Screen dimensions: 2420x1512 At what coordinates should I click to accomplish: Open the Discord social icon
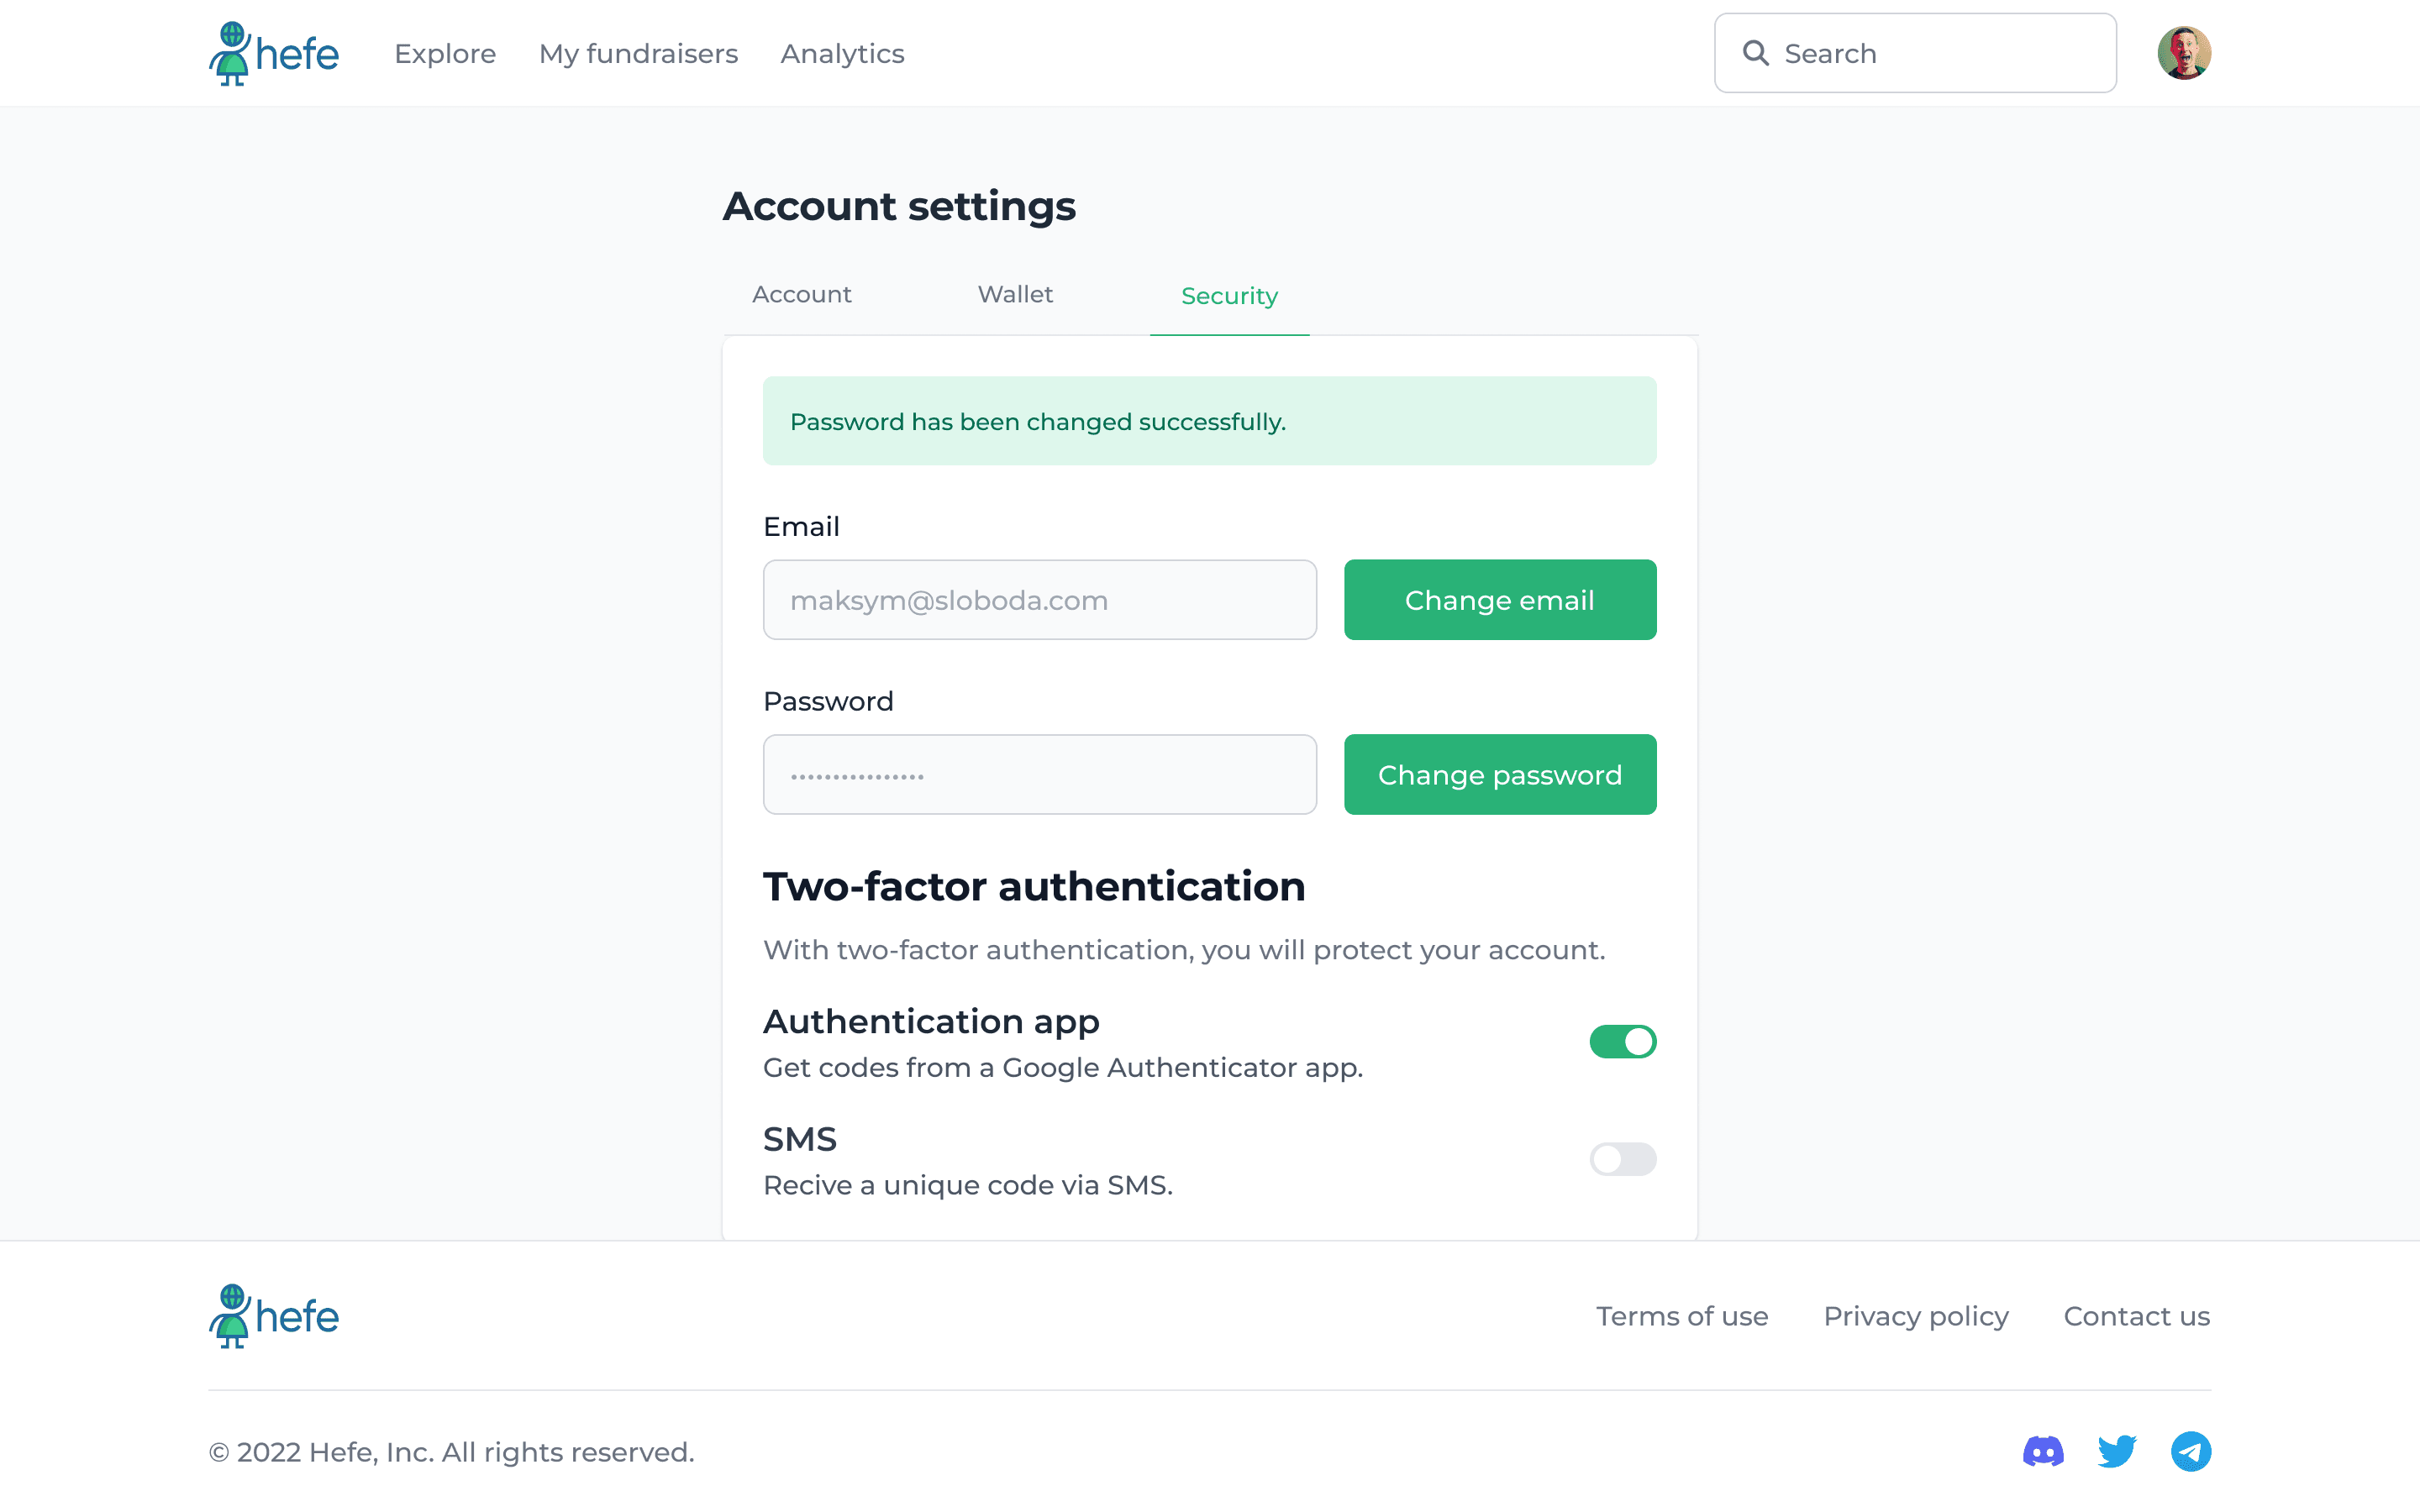(x=2043, y=1451)
